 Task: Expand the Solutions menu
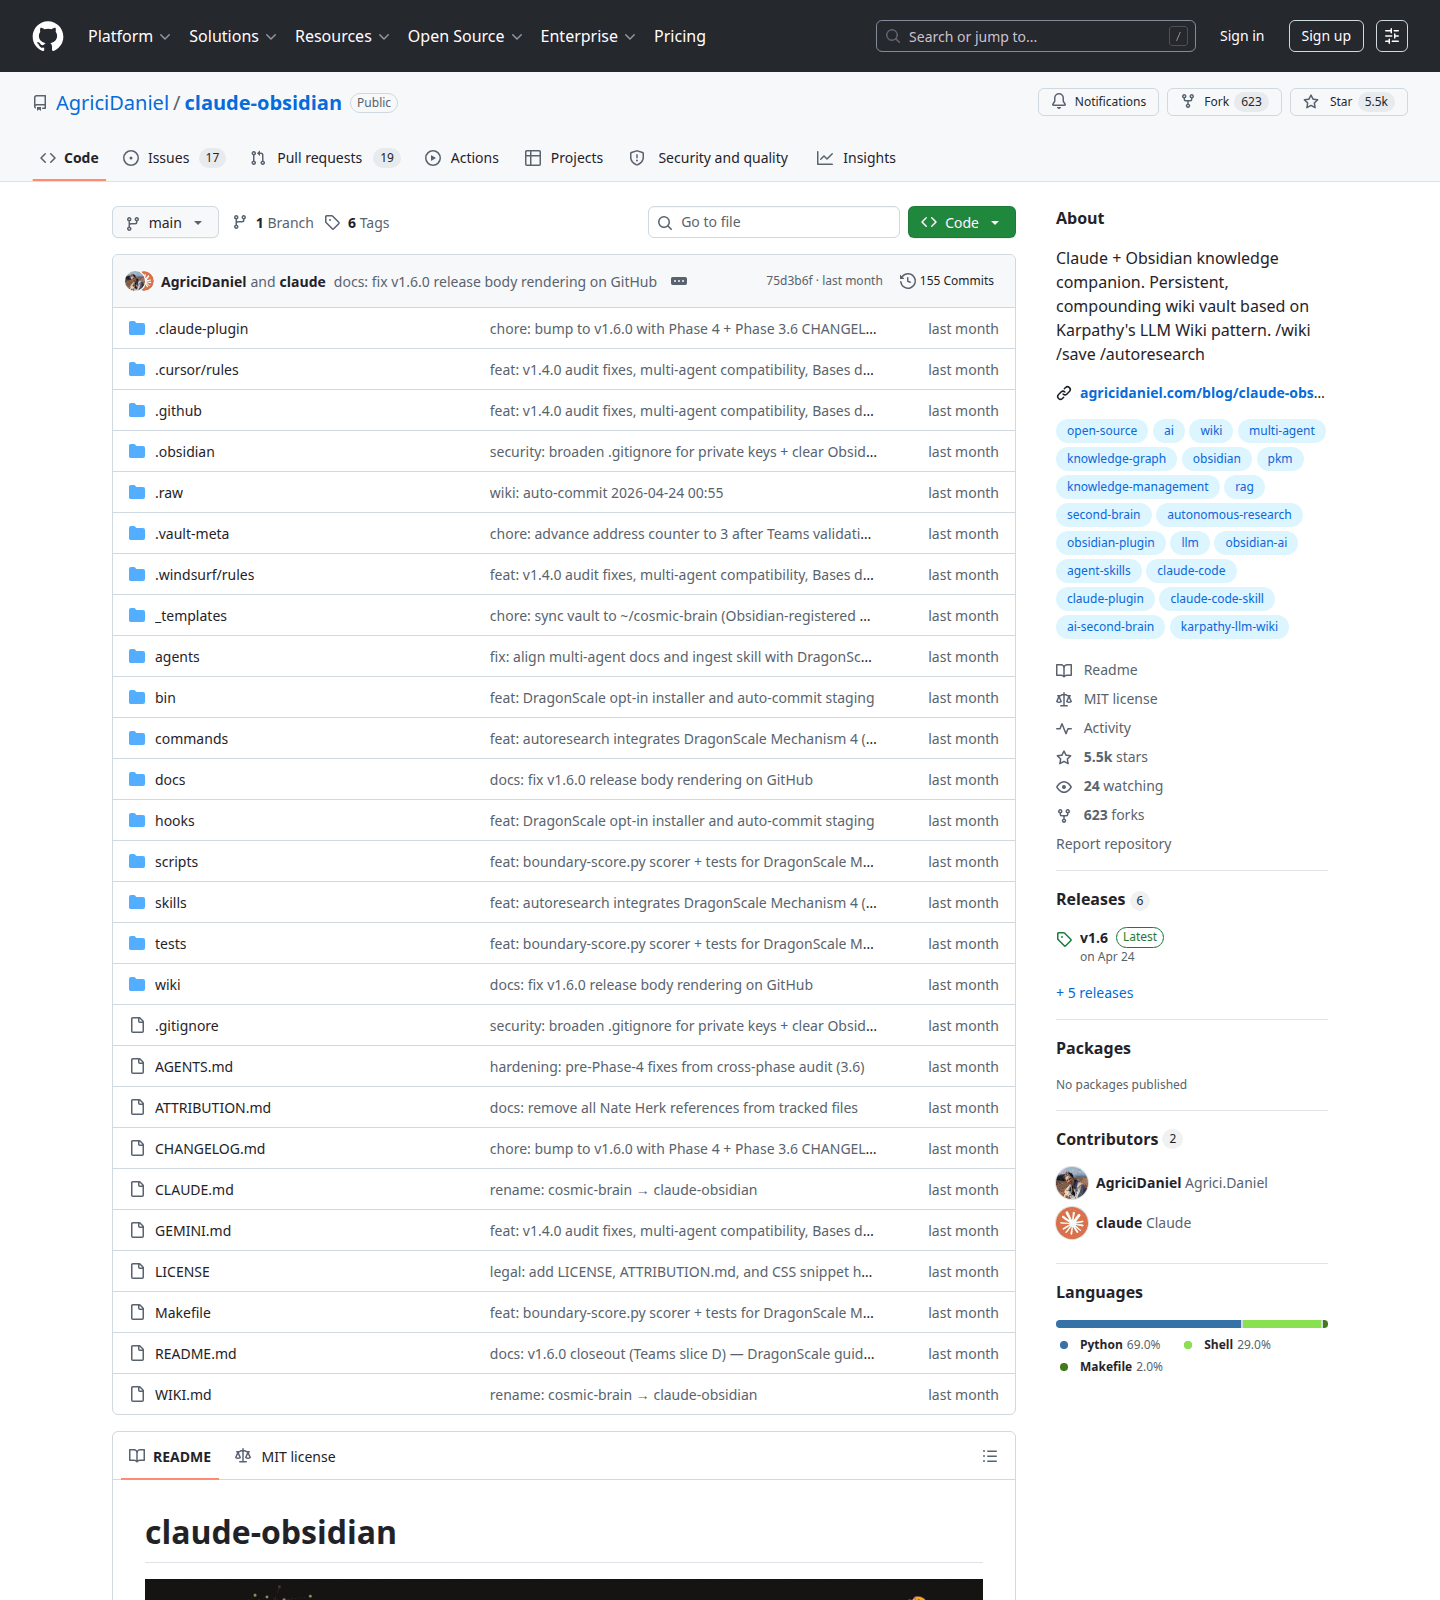tap(232, 36)
